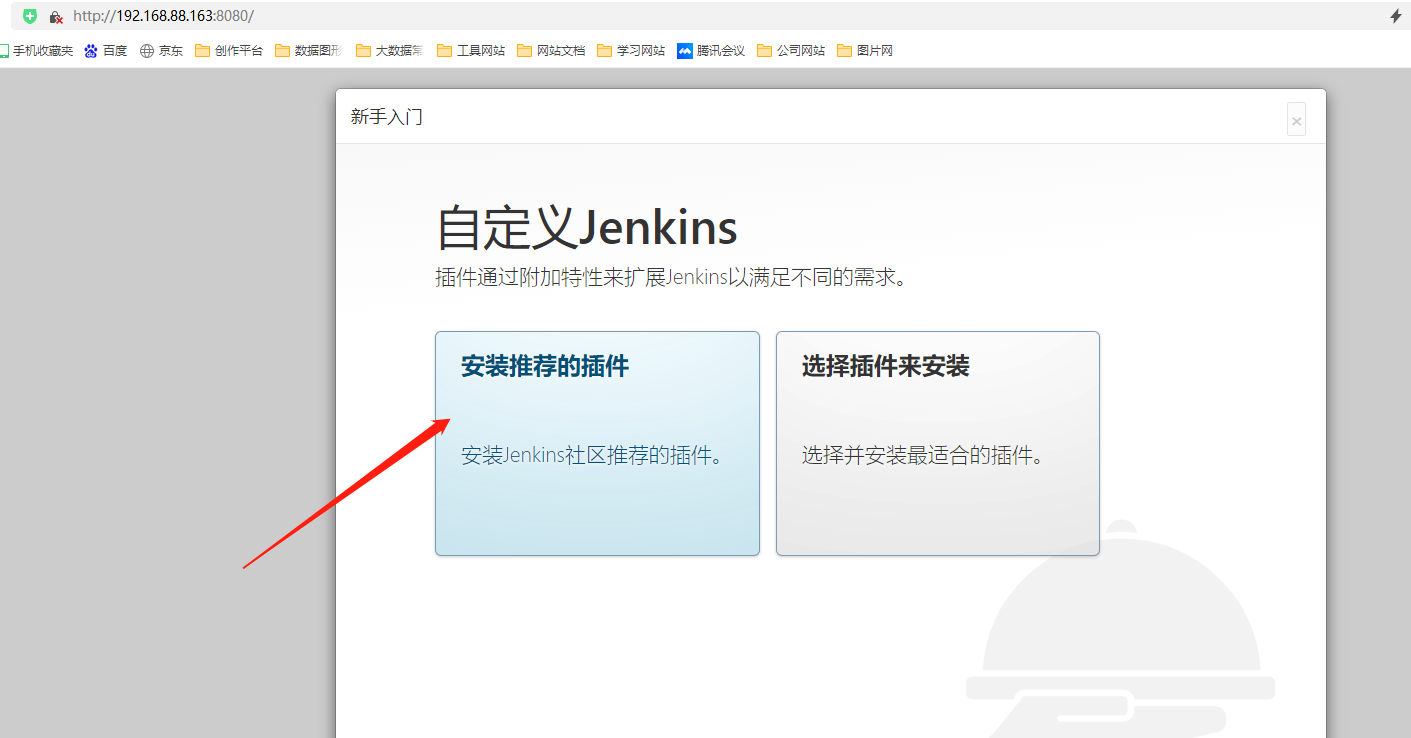Choose 安装推荐的插件 option
The image size is (1411, 738).
coord(597,443)
